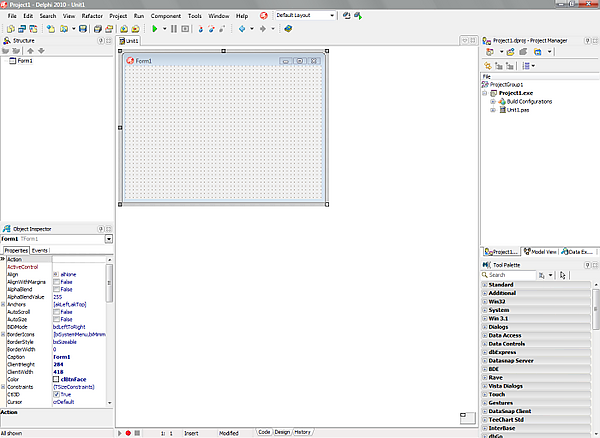Uncheck the Ctl3D property checkbox
The image size is (600, 438).
click(x=56, y=395)
